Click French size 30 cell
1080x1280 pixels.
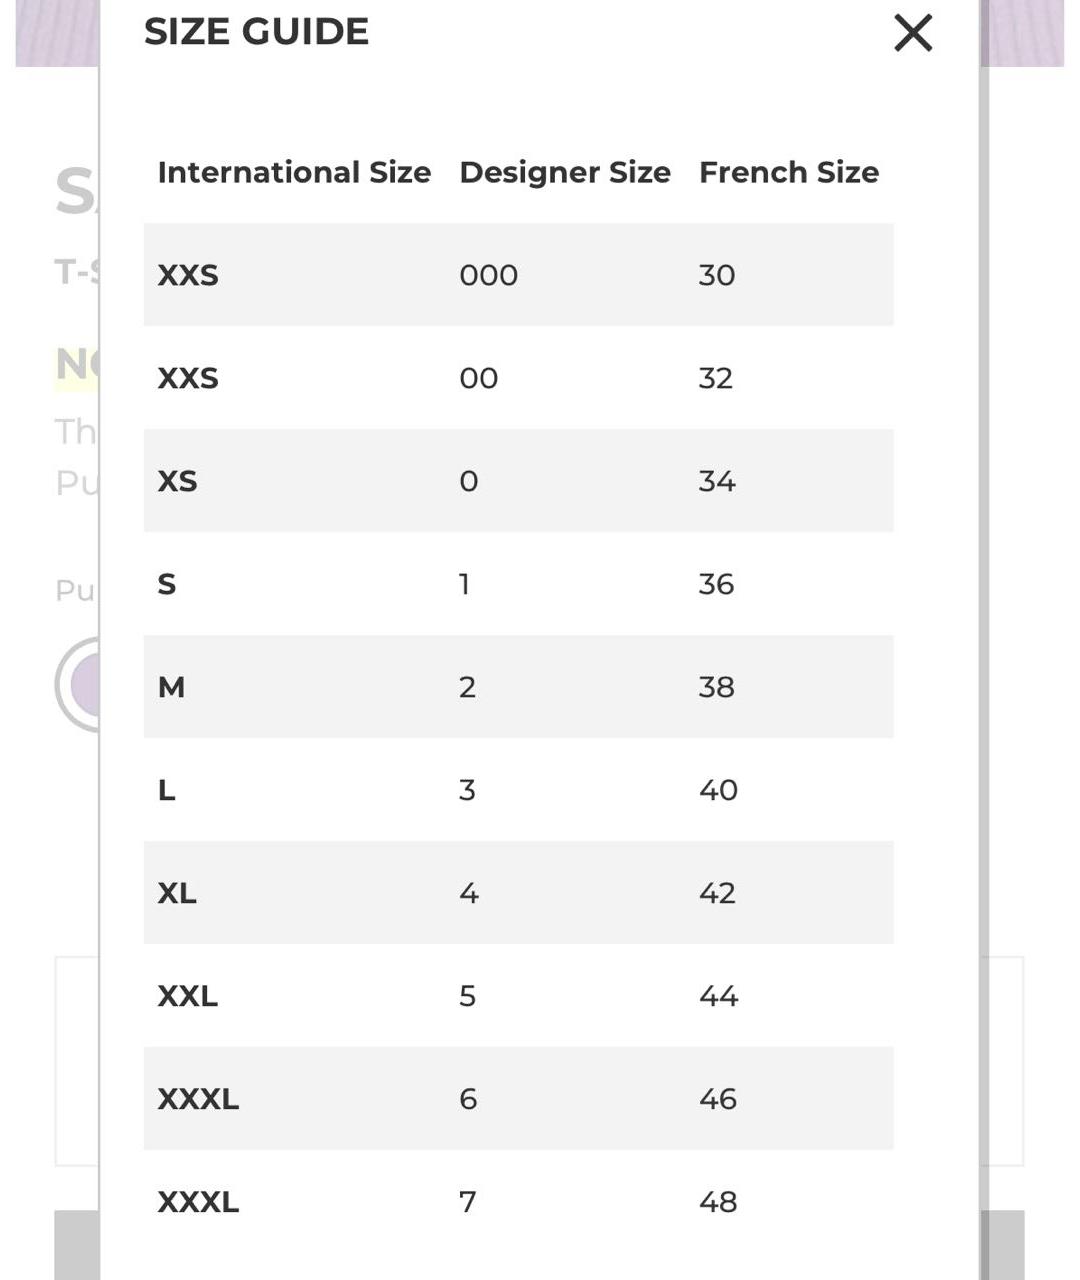tap(716, 275)
